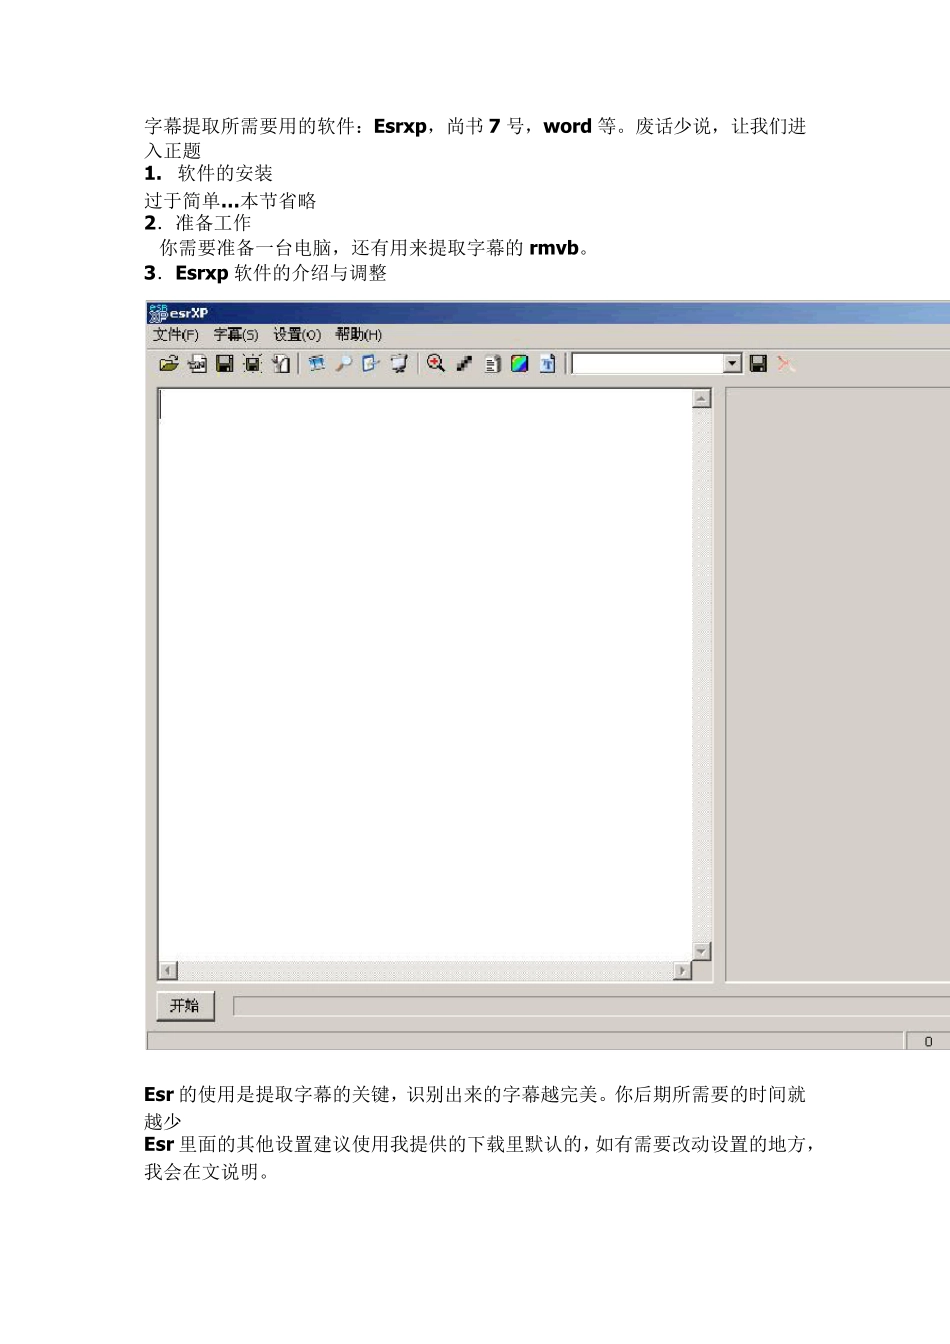Click the heading text '准备工作'
The image size is (950, 1344).
(213, 223)
